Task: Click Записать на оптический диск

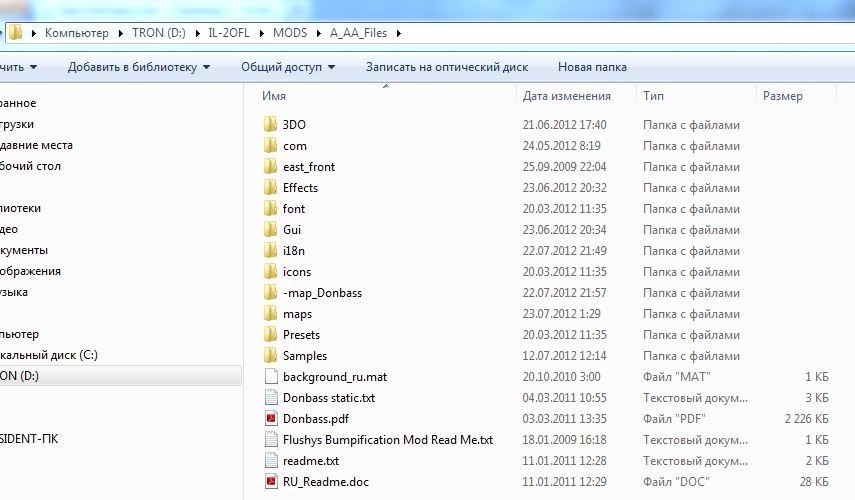Action: pyautogui.click(x=447, y=67)
